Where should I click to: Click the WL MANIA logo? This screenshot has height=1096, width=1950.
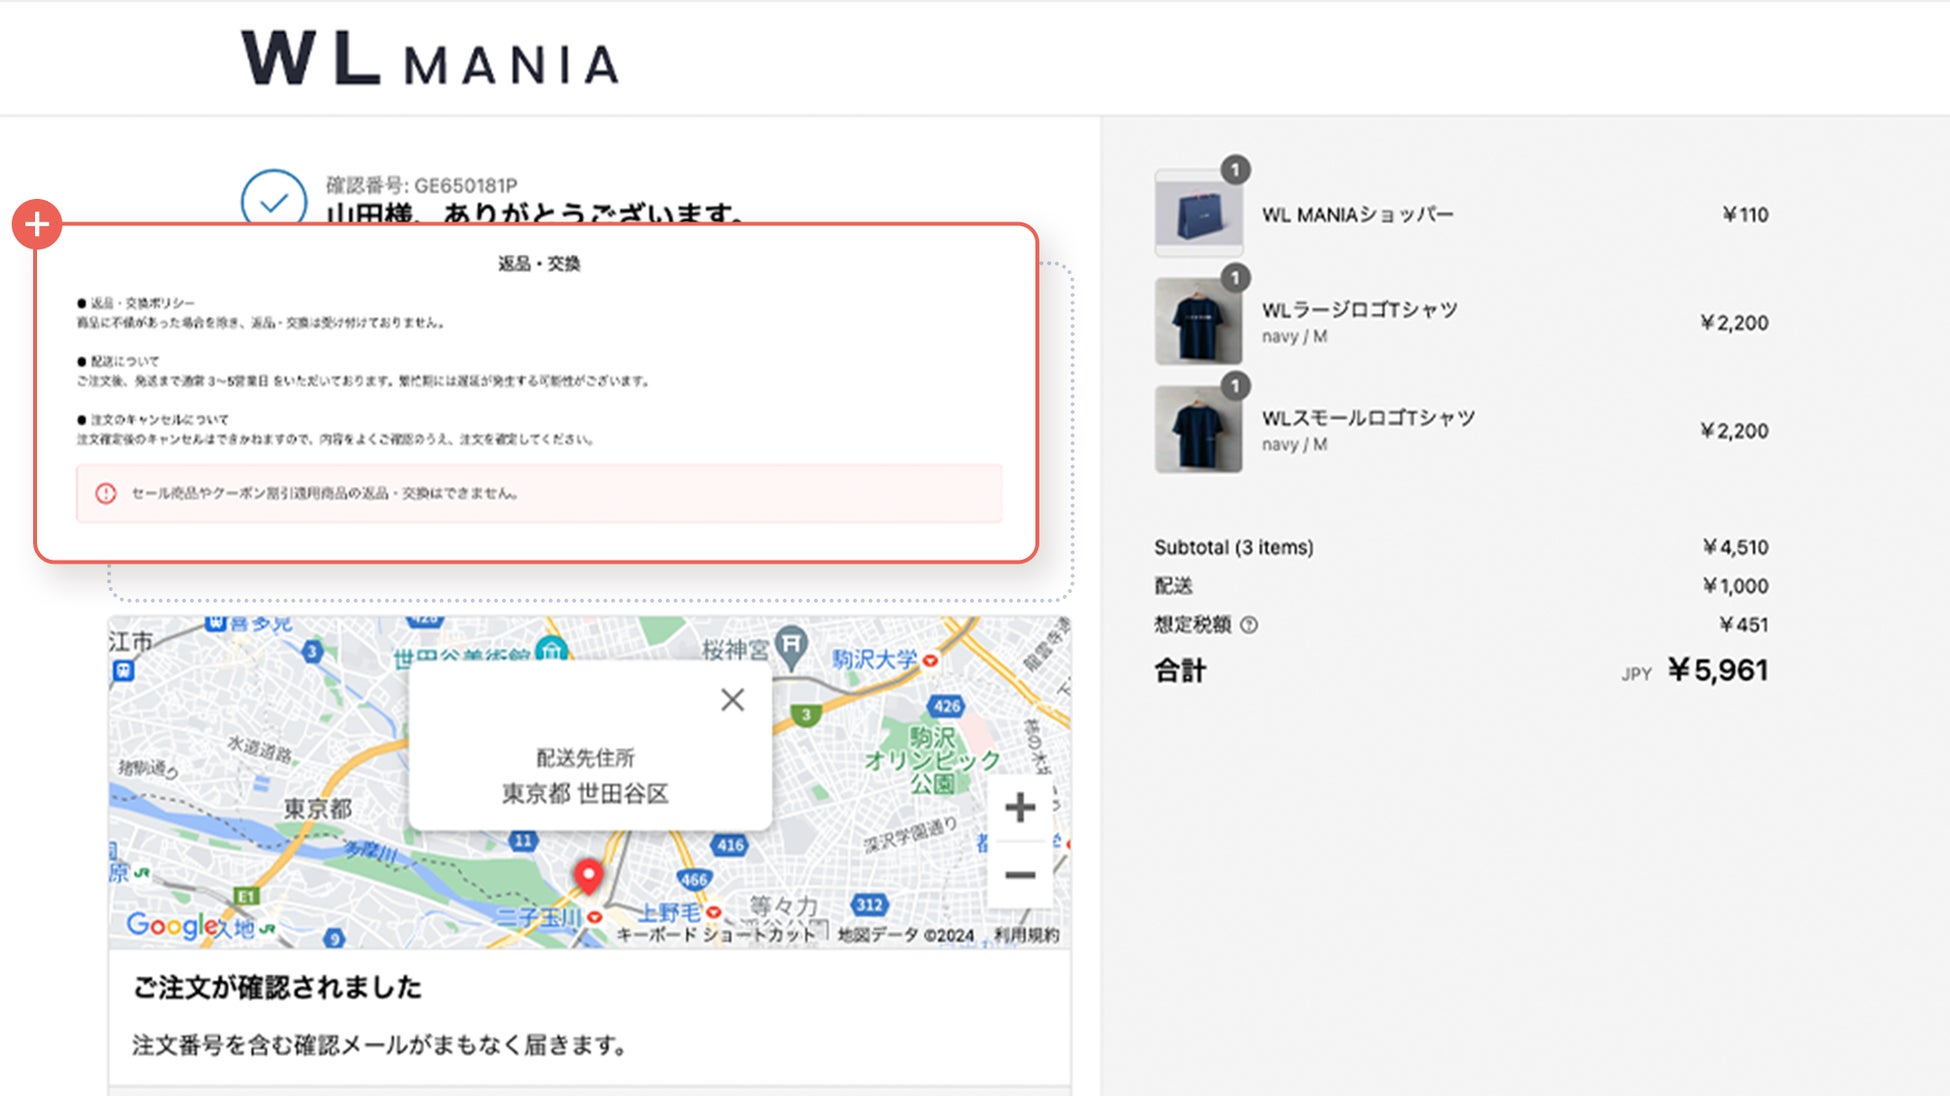(430, 59)
